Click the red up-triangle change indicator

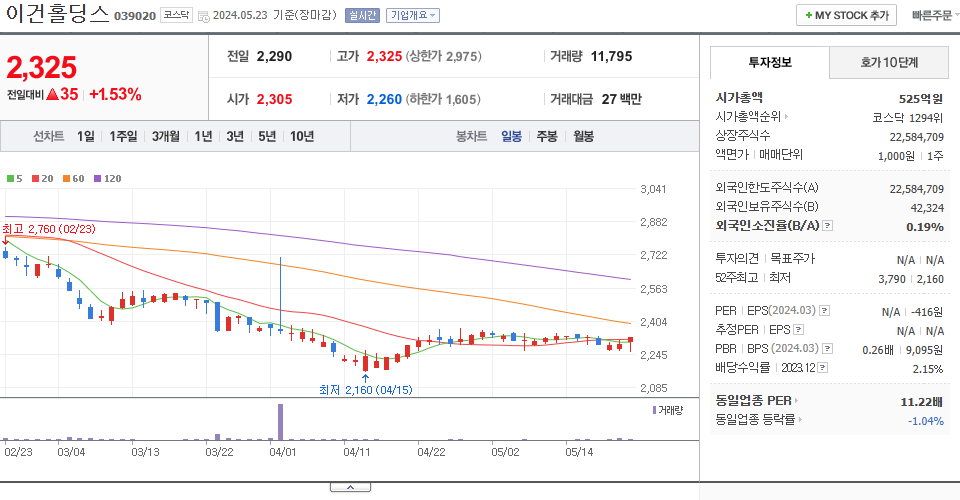point(53,94)
